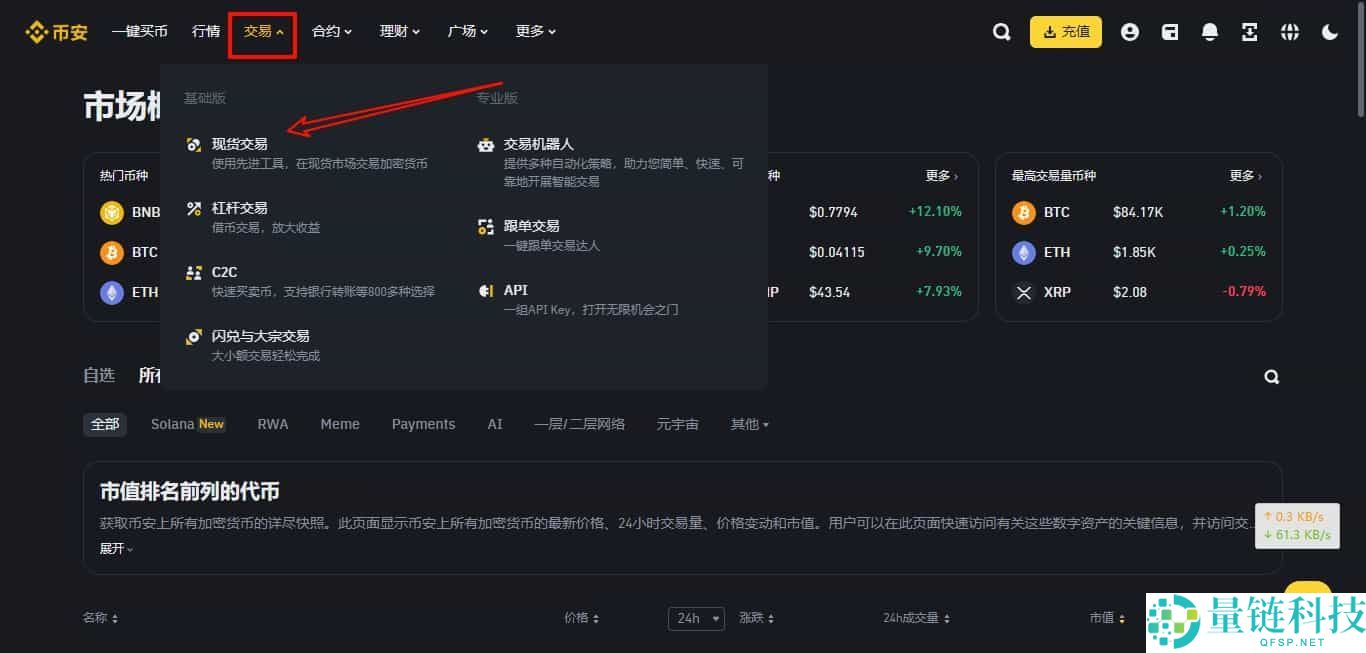This screenshot has width=1366, height=653.
Task: Open the search magnifier in the top bar
Action: (x=1002, y=31)
